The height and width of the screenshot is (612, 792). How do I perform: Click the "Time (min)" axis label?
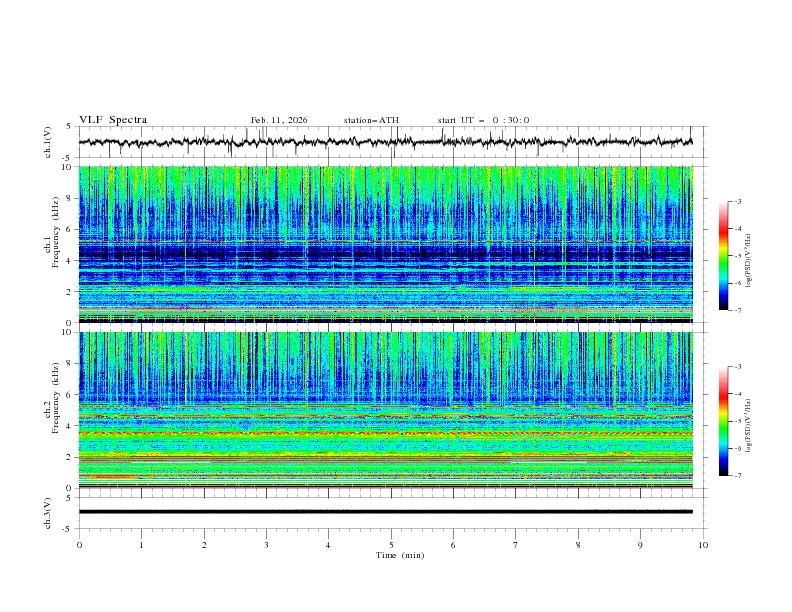pos(400,555)
